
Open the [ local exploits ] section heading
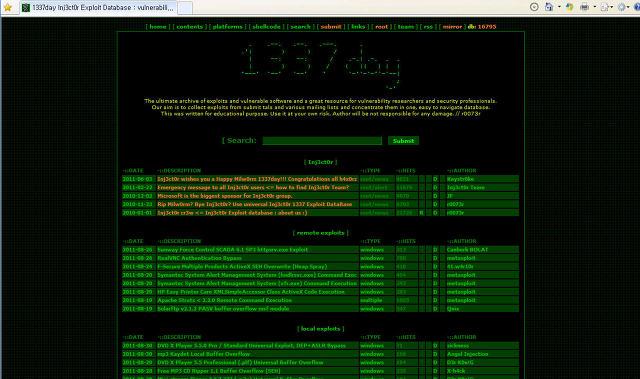320,328
